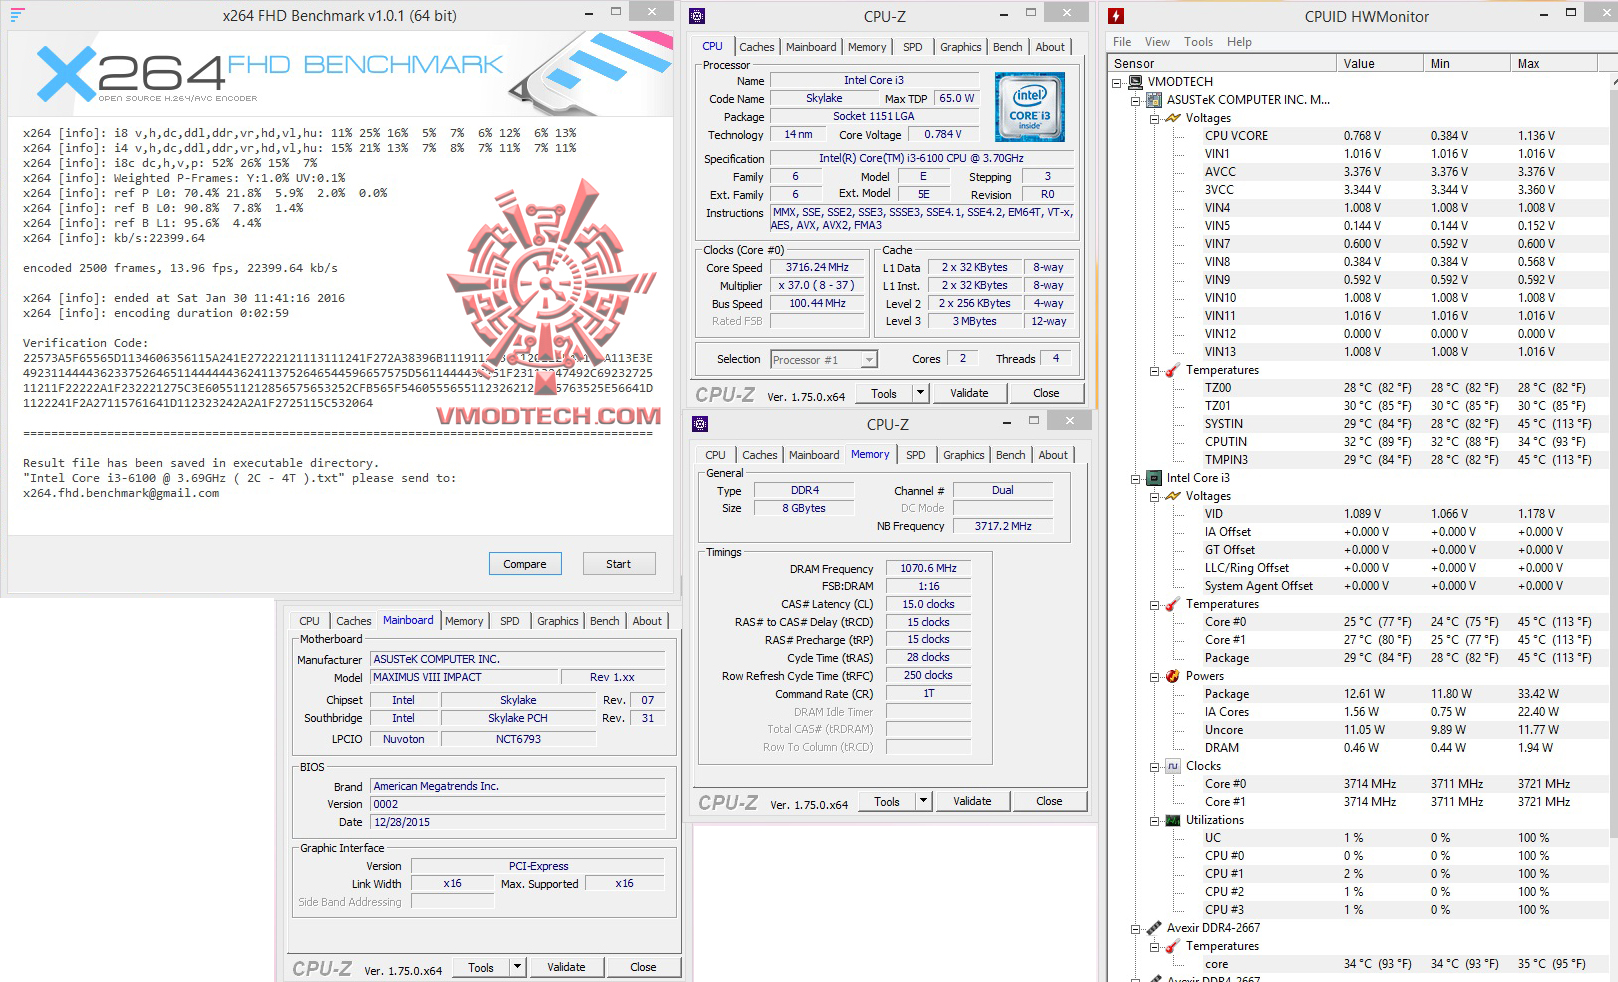Click the CPU-Z icon in the CPU-tab window title bar

click(x=698, y=16)
